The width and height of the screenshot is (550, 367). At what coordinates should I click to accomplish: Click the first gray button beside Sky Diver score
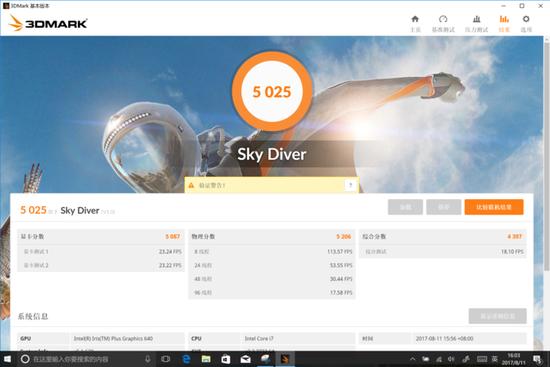pyautogui.click(x=405, y=207)
